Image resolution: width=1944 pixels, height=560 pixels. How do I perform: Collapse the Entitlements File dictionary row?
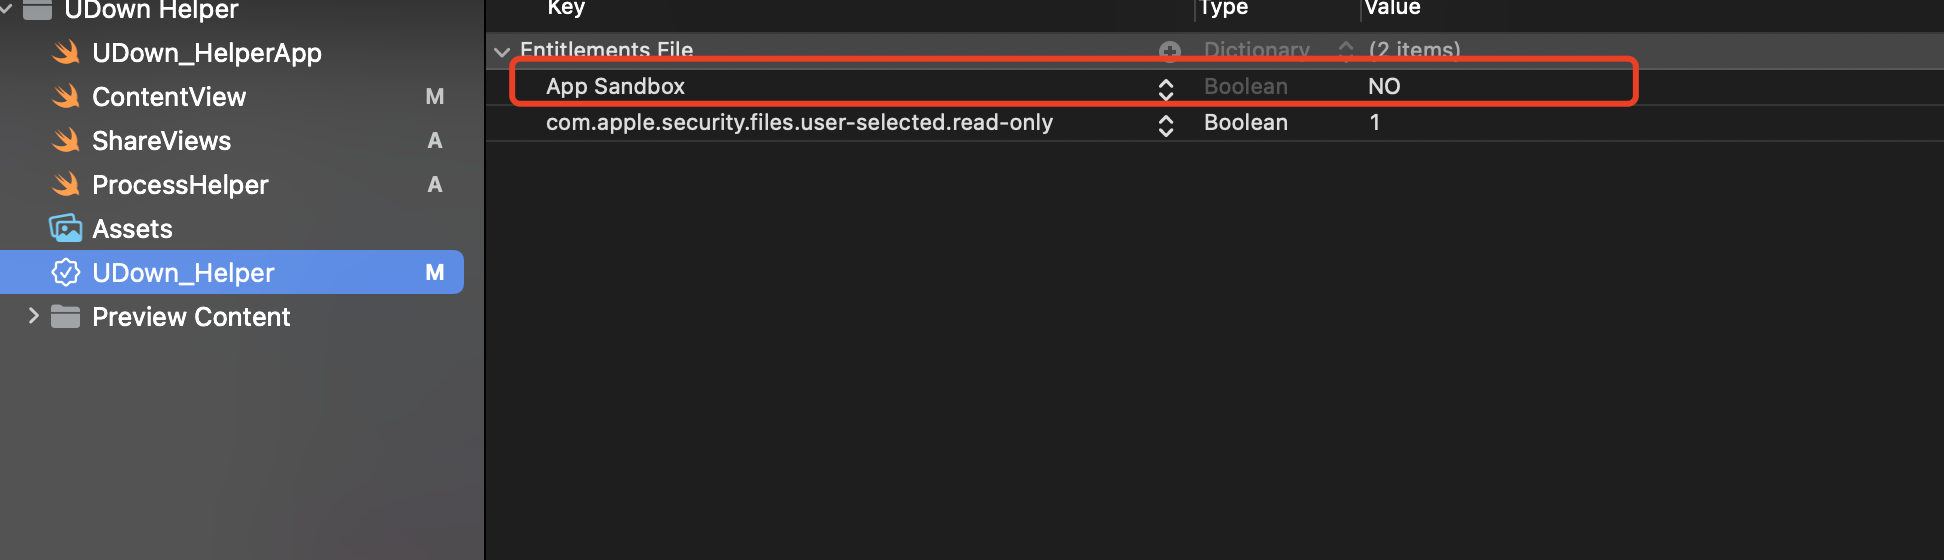tap(502, 51)
